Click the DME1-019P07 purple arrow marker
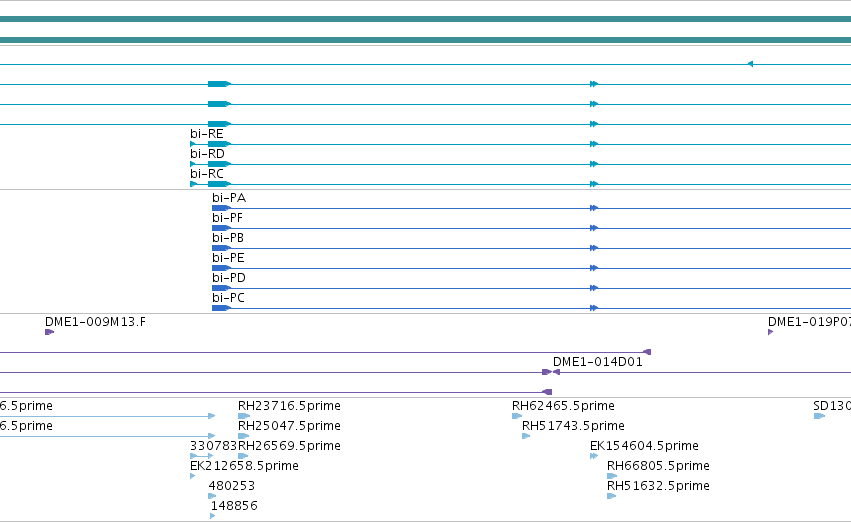The width and height of the screenshot is (851, 522). pos(771,332)
